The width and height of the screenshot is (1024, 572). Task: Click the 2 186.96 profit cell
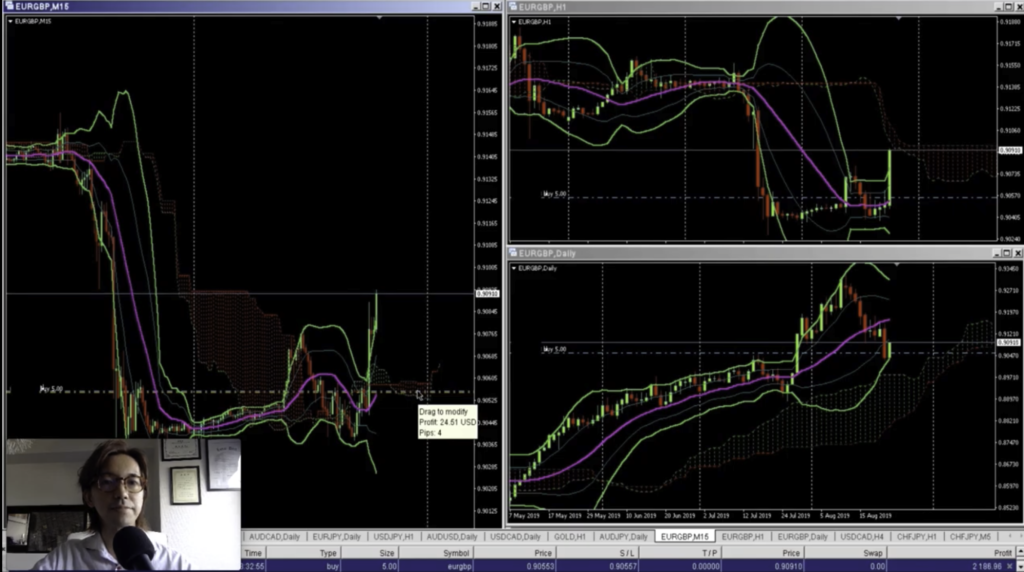pyautogui.click(x=986, y=566)
